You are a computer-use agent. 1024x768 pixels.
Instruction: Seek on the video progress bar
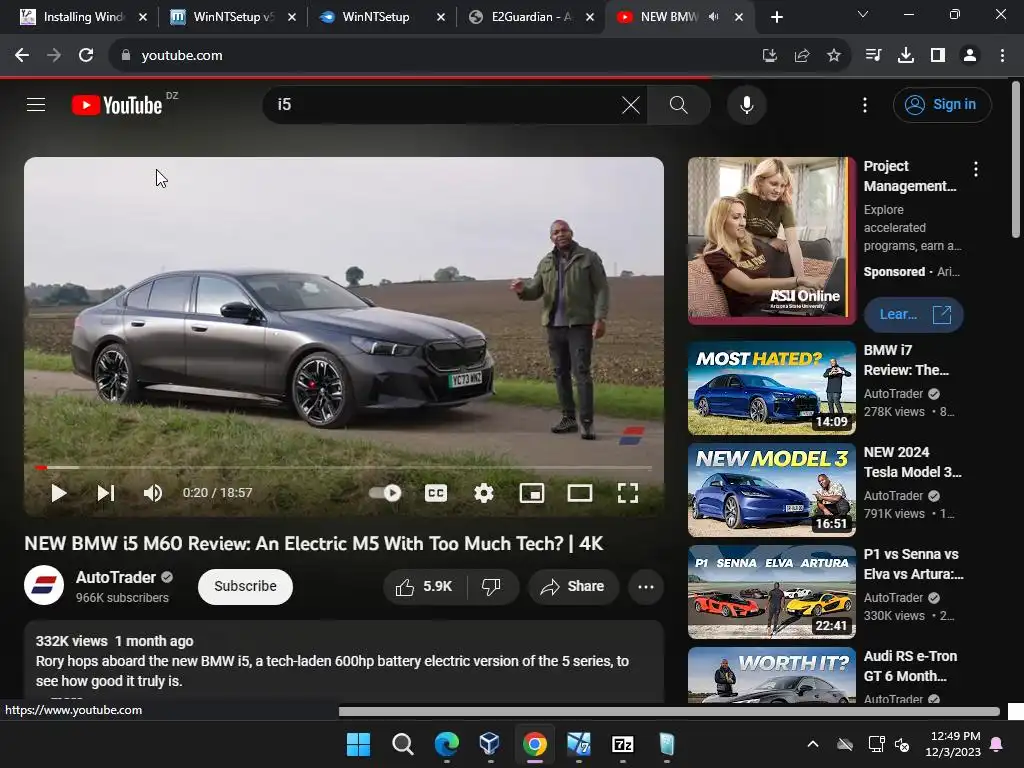coord(344,468)
